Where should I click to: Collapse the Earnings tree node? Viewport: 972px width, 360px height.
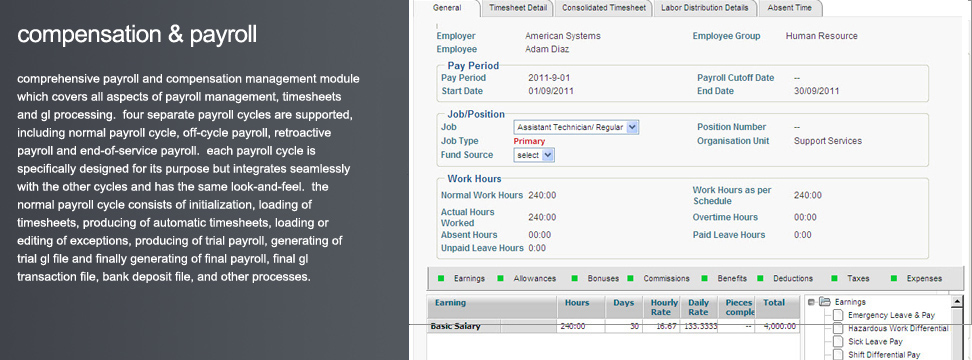(811, 302)
